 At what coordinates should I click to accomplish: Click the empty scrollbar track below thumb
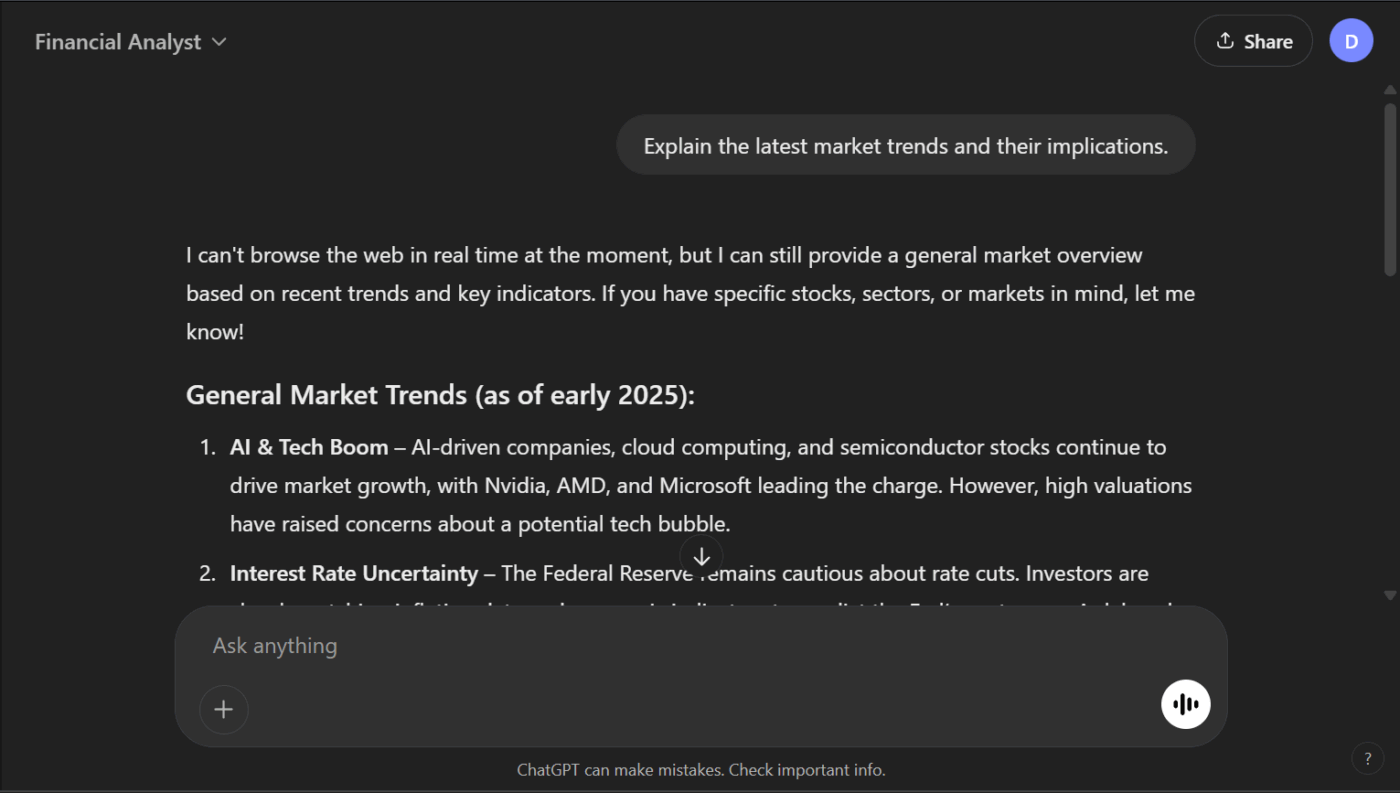[x=1390, y=430]
